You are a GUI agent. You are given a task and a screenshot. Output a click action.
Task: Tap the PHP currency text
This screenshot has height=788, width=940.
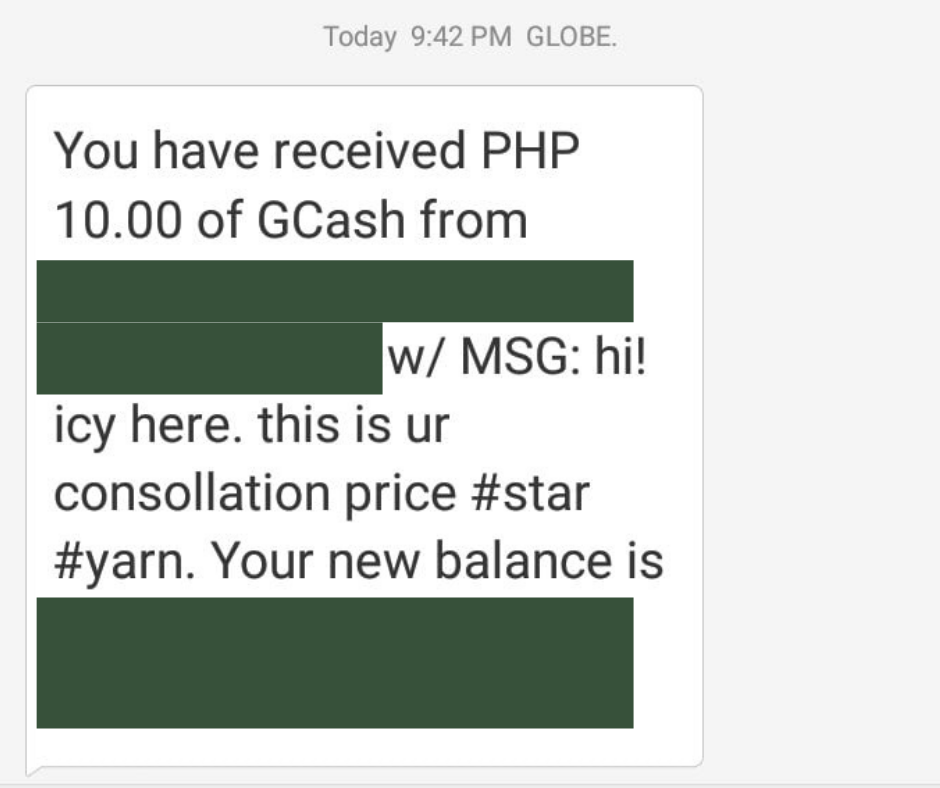point(530,150)
